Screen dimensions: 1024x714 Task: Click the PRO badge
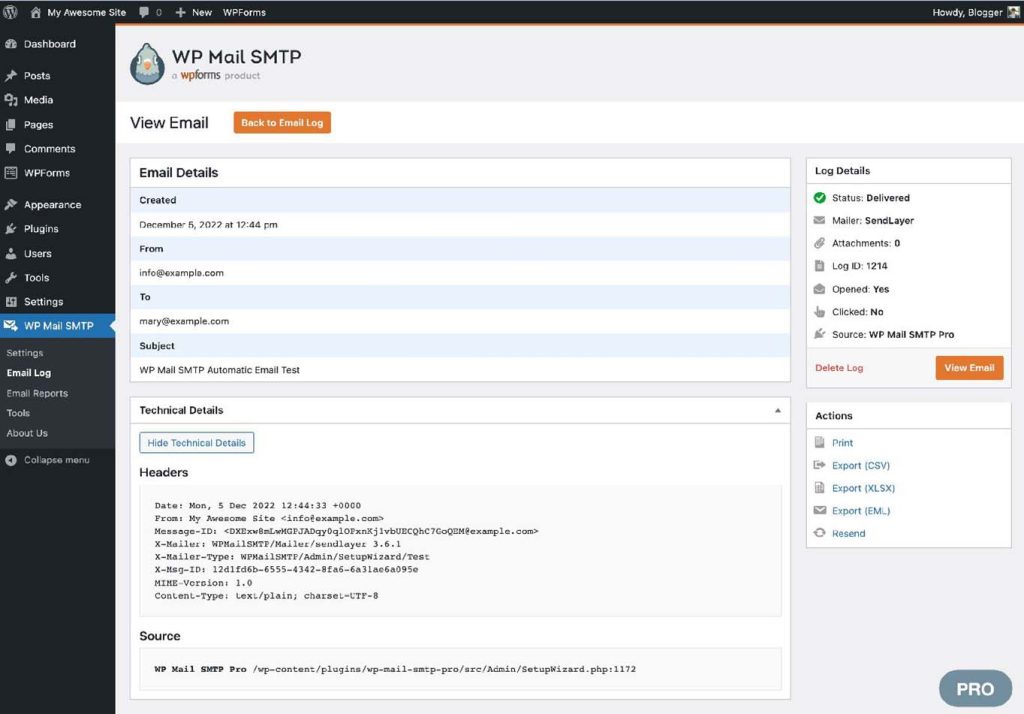point(975,689)
